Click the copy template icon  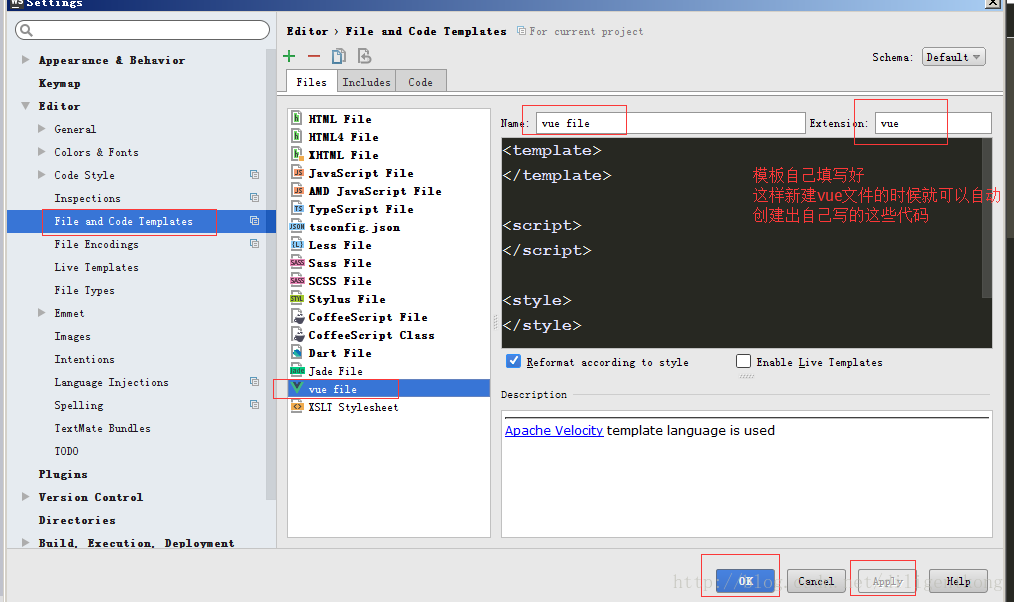(338, 56)
